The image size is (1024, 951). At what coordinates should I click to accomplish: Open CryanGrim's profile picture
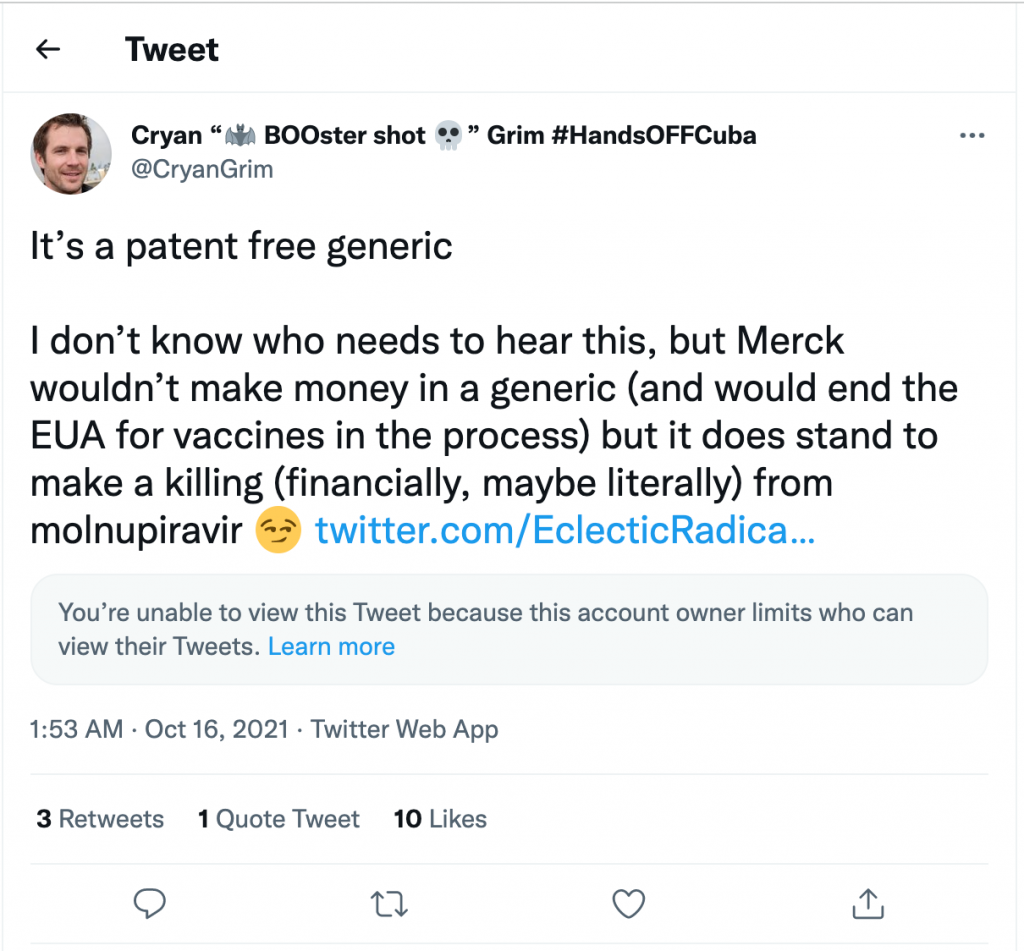(x=72, y=153)
